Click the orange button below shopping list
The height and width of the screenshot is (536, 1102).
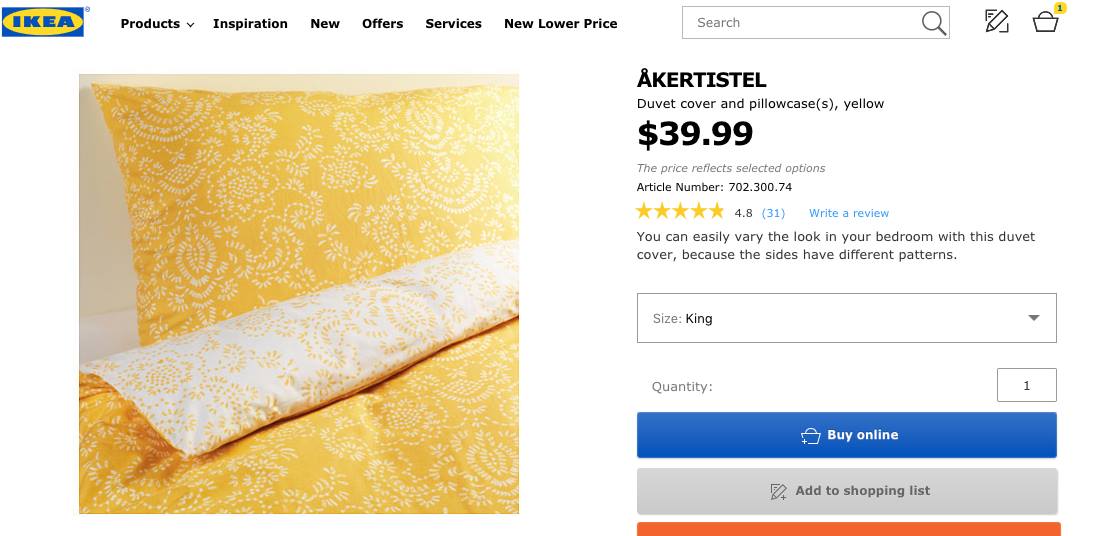[846, 529]
